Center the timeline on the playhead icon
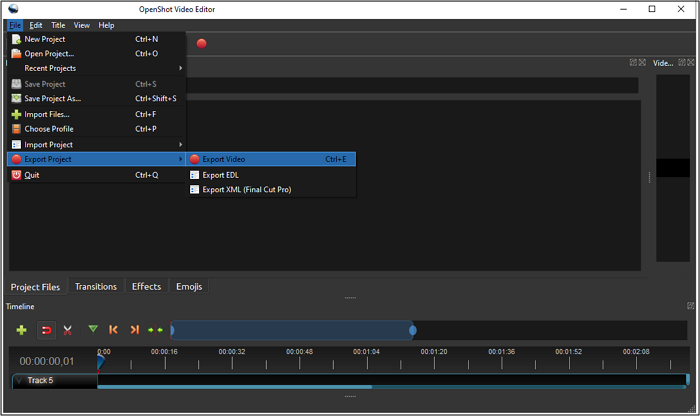The image size is (700, 416). click(x=156, y=329)
